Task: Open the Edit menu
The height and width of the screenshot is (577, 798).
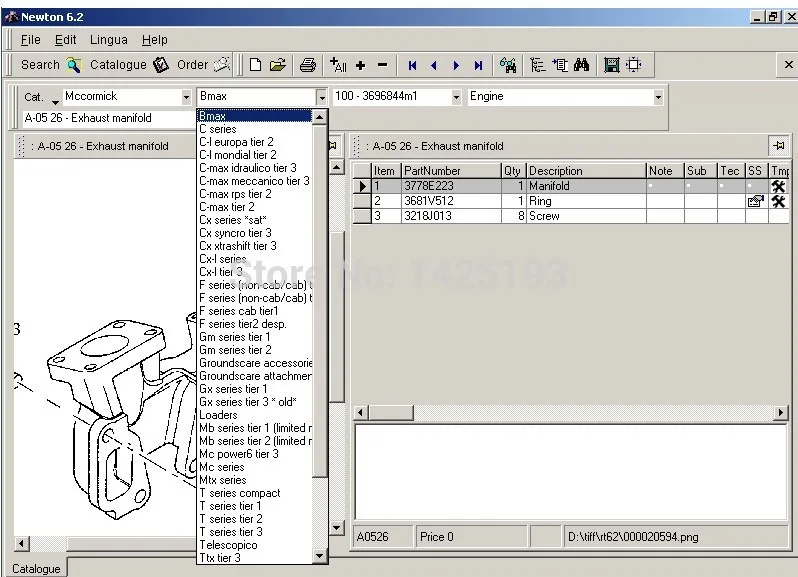Action: pyautogui.click(x=65, y=40)
